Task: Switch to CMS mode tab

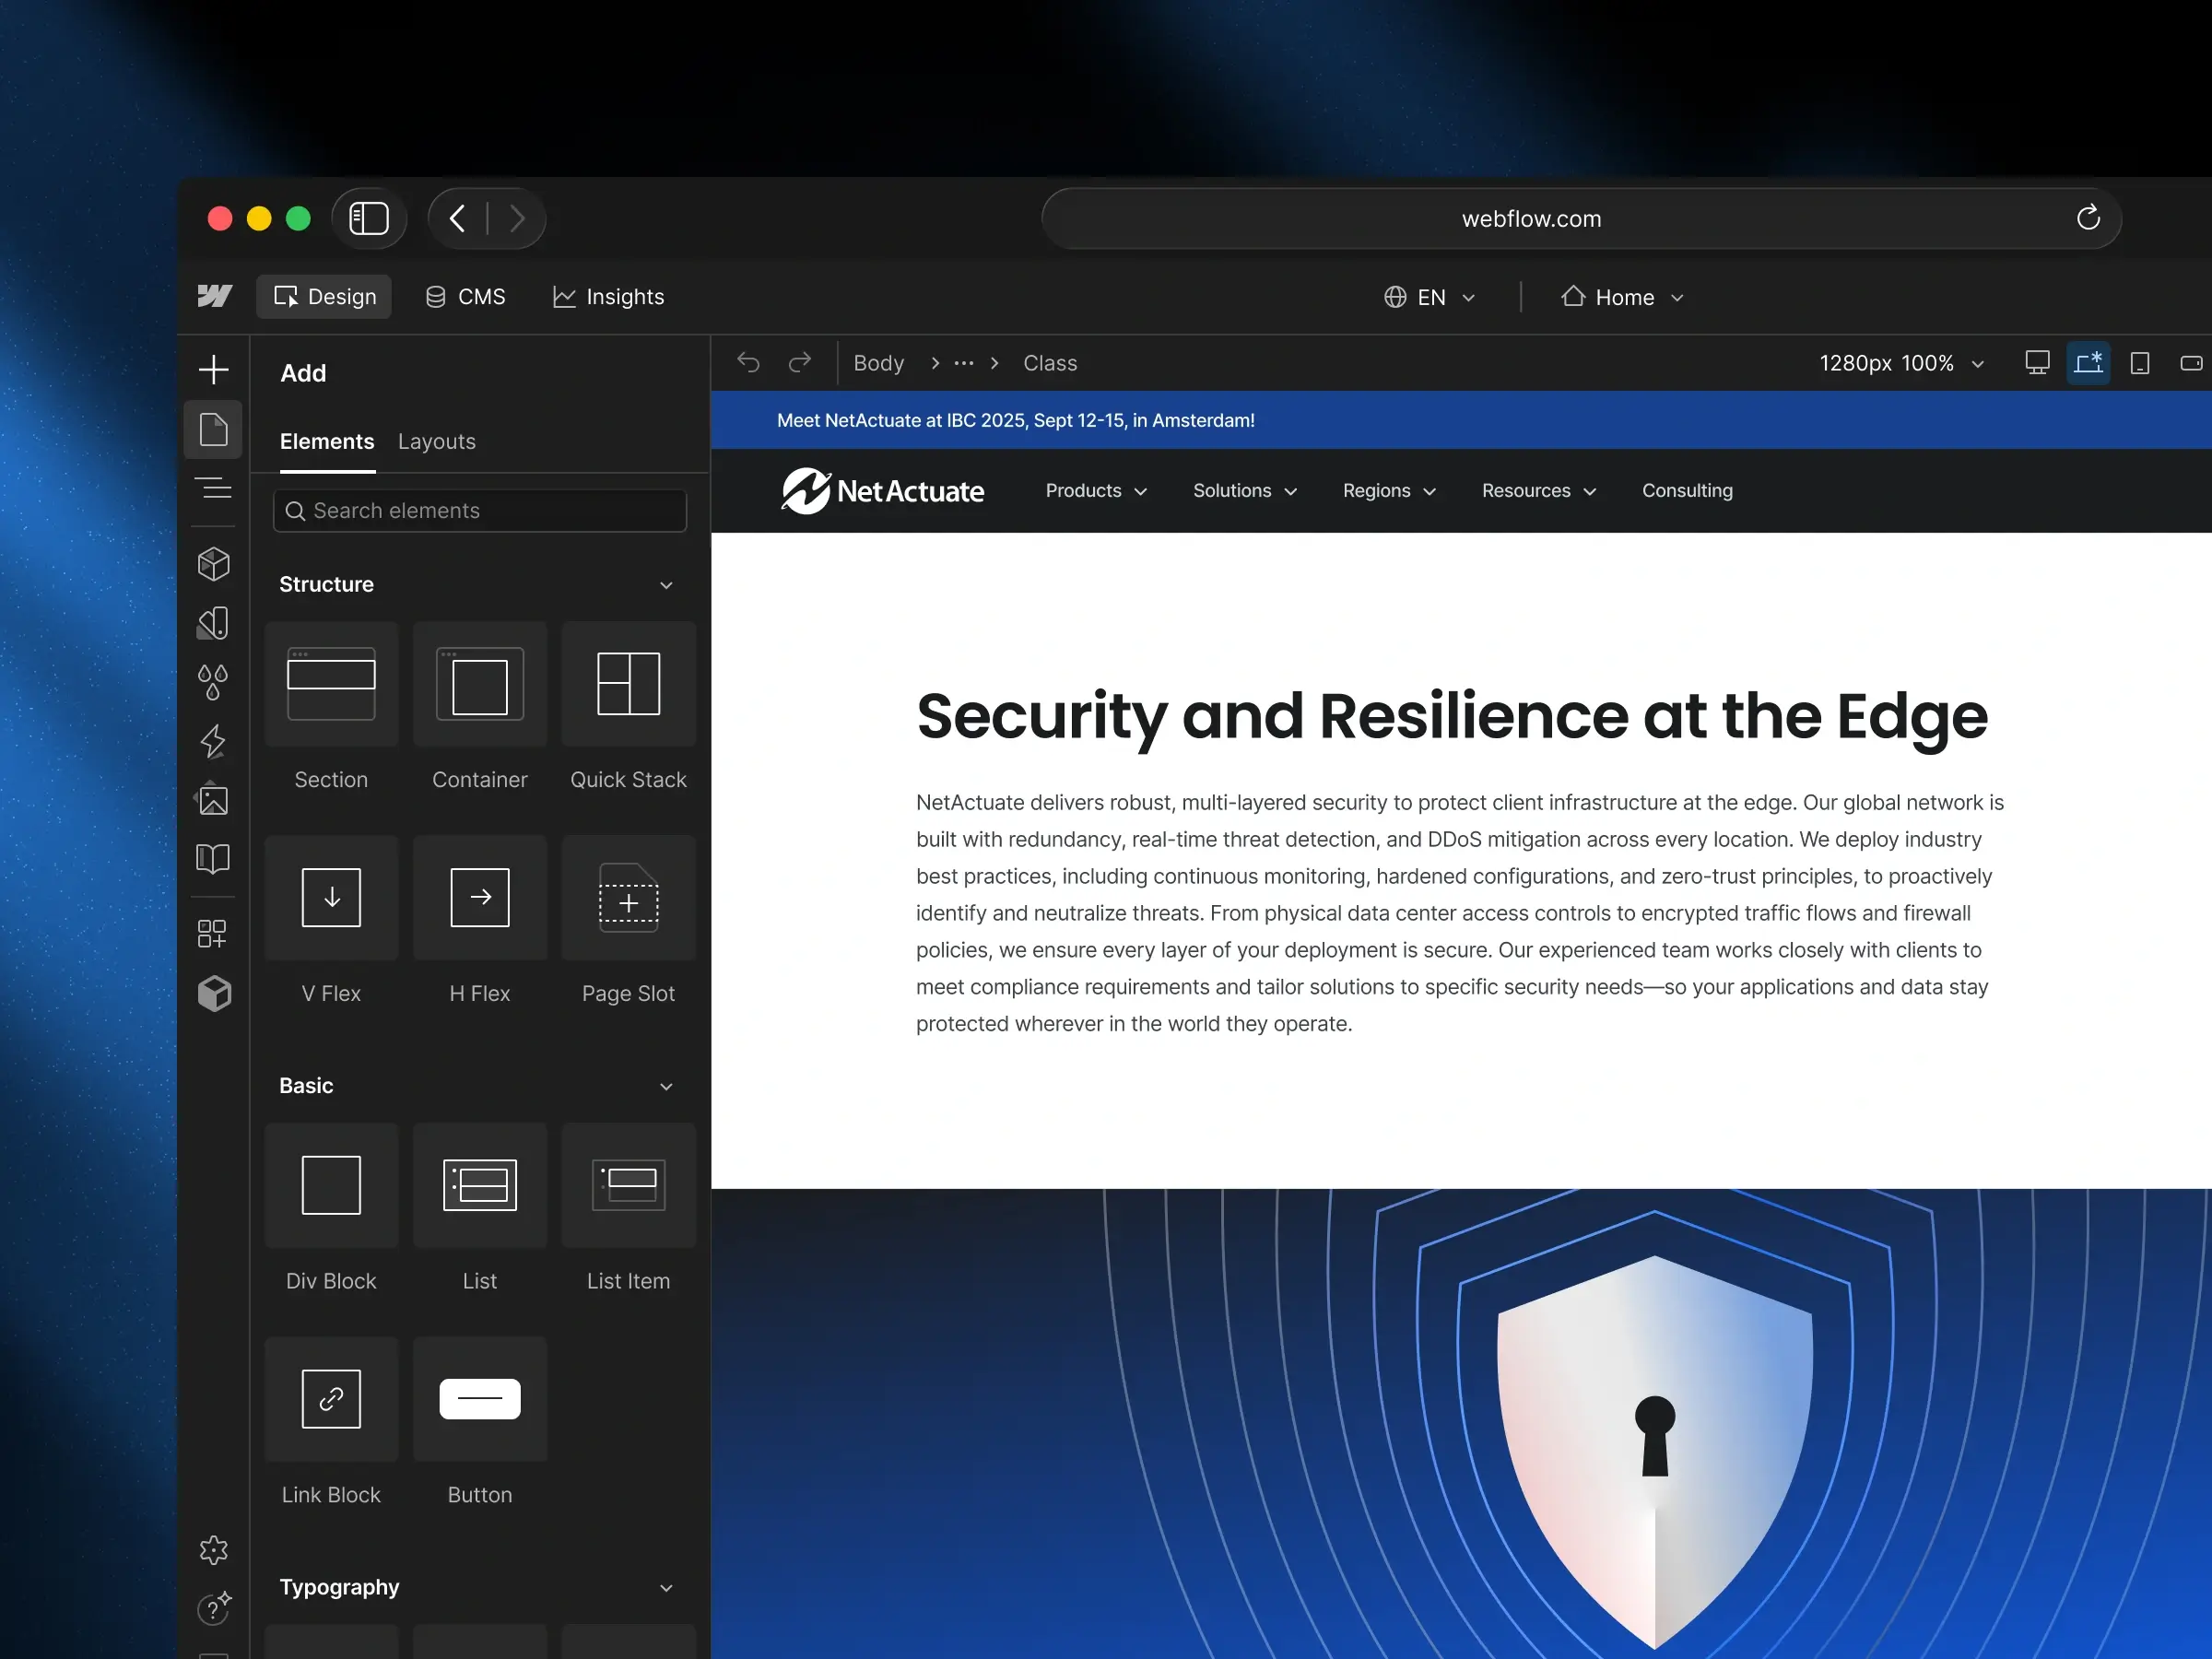Action: 466,297
